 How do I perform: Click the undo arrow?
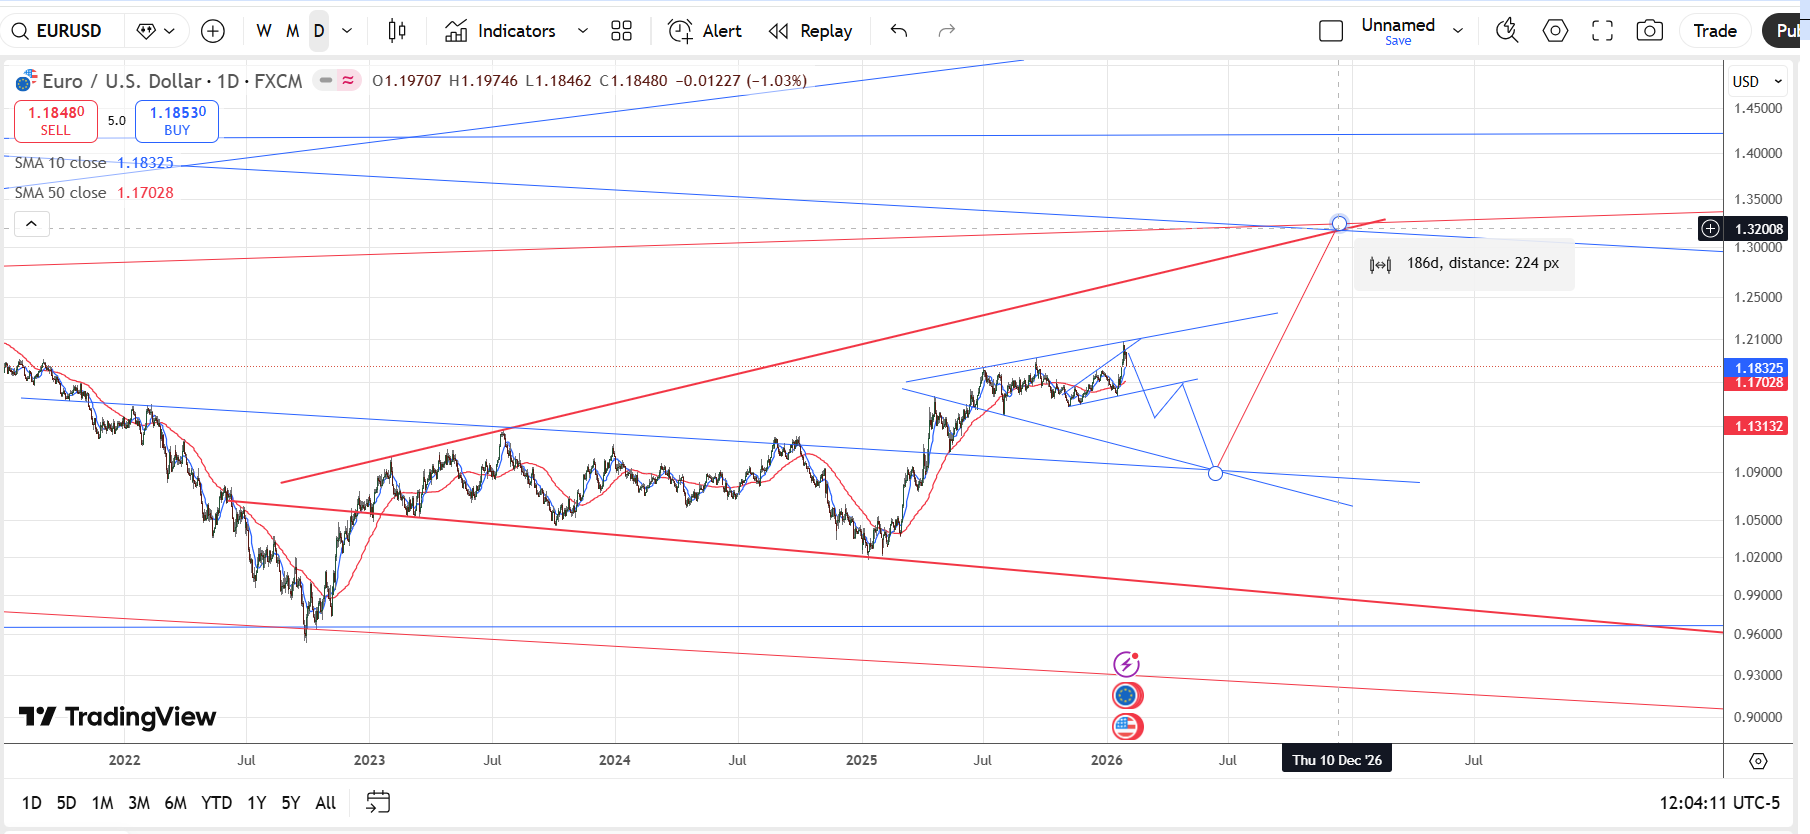[x=899, y=31]
